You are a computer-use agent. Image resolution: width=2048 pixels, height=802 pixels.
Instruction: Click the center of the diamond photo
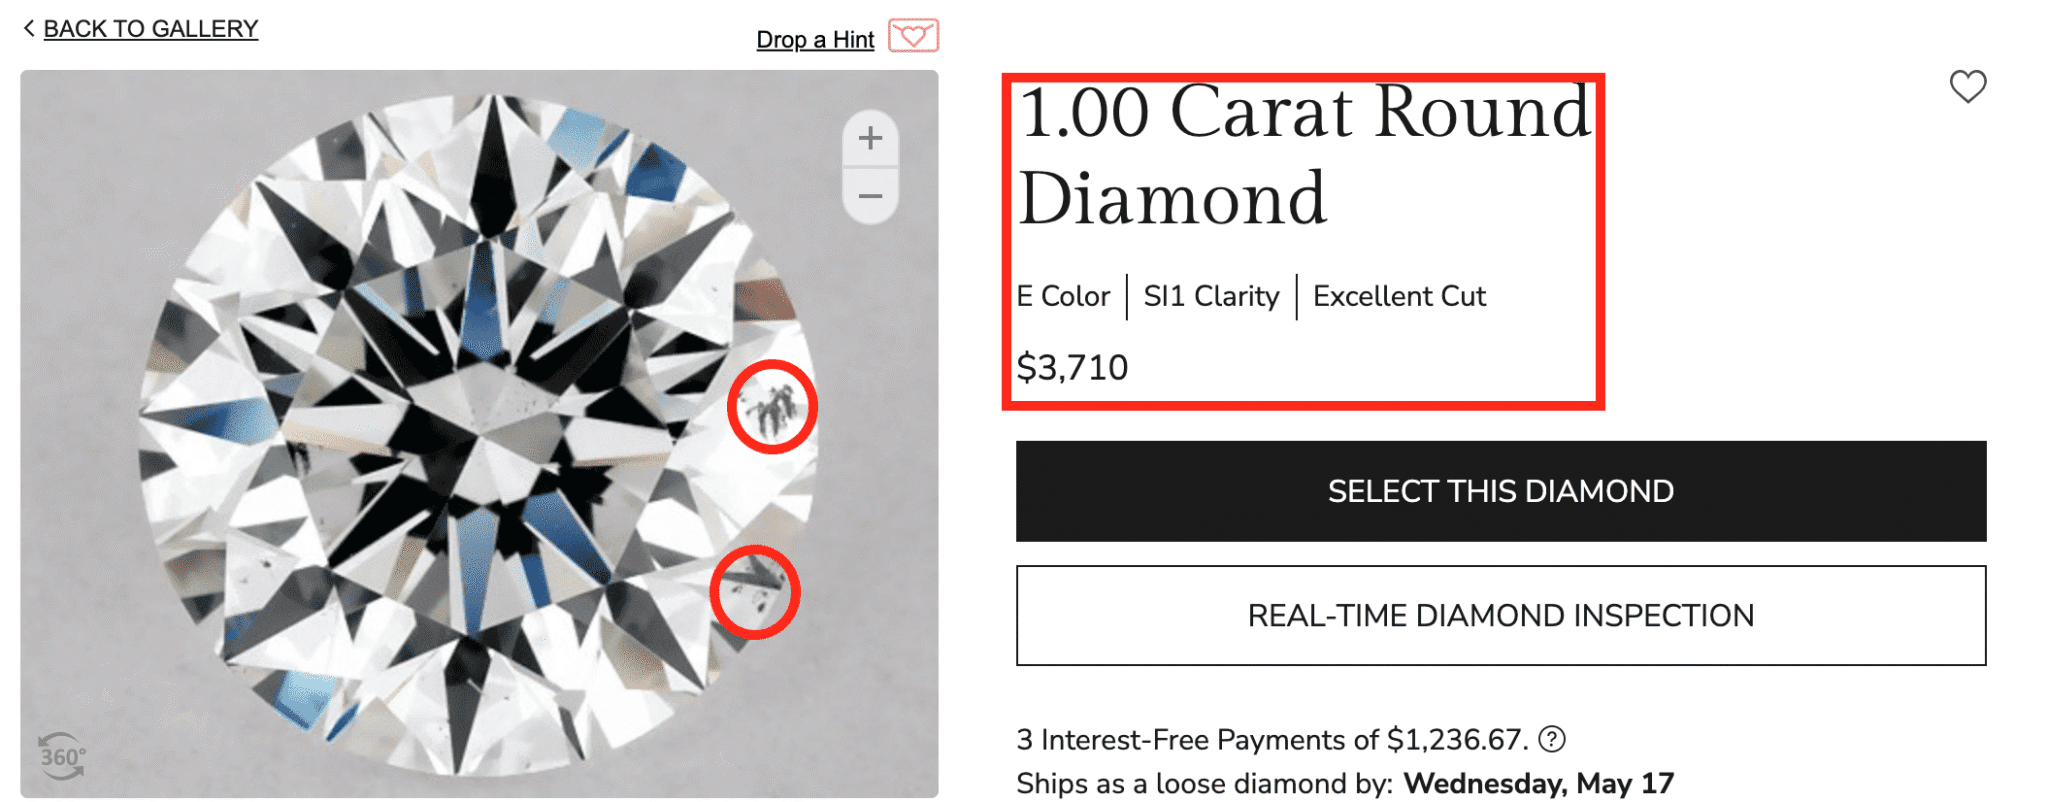[480, 435]
